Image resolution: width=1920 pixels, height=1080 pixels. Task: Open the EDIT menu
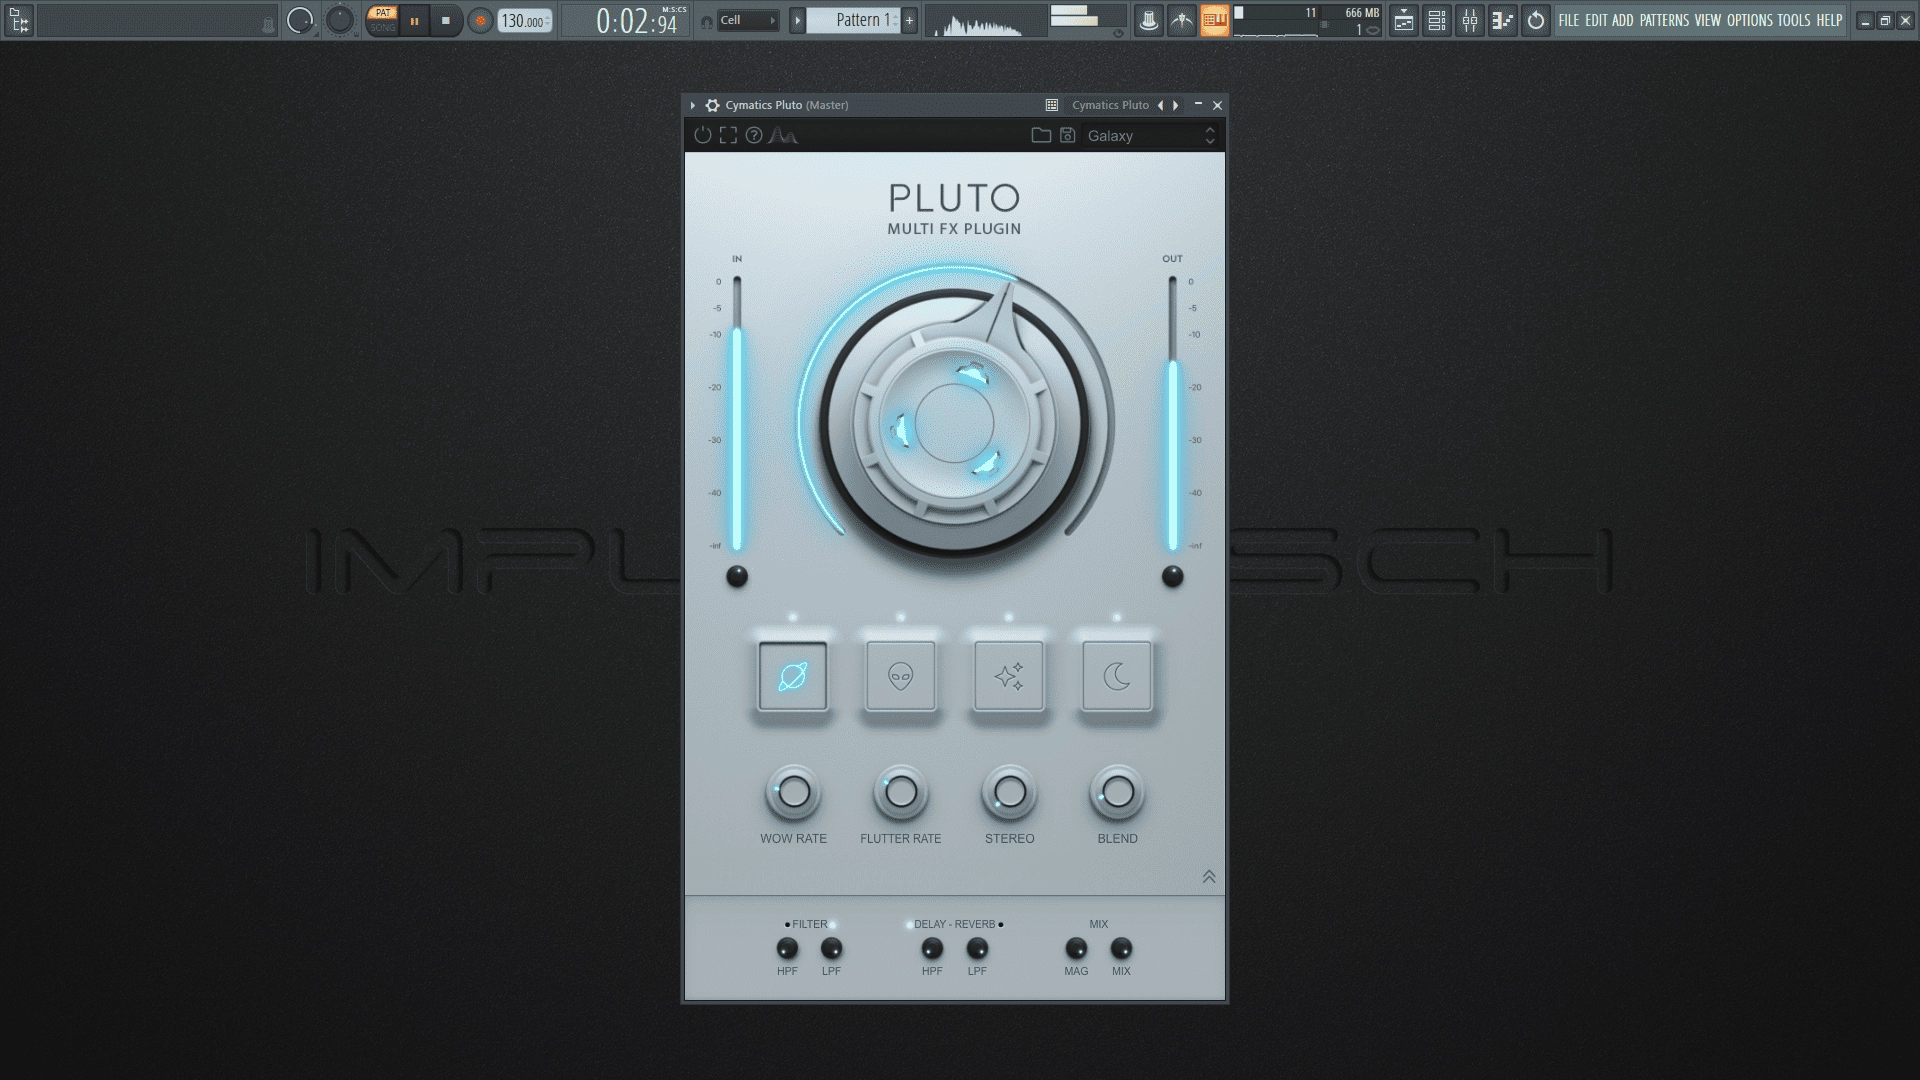pos(1596,20)
